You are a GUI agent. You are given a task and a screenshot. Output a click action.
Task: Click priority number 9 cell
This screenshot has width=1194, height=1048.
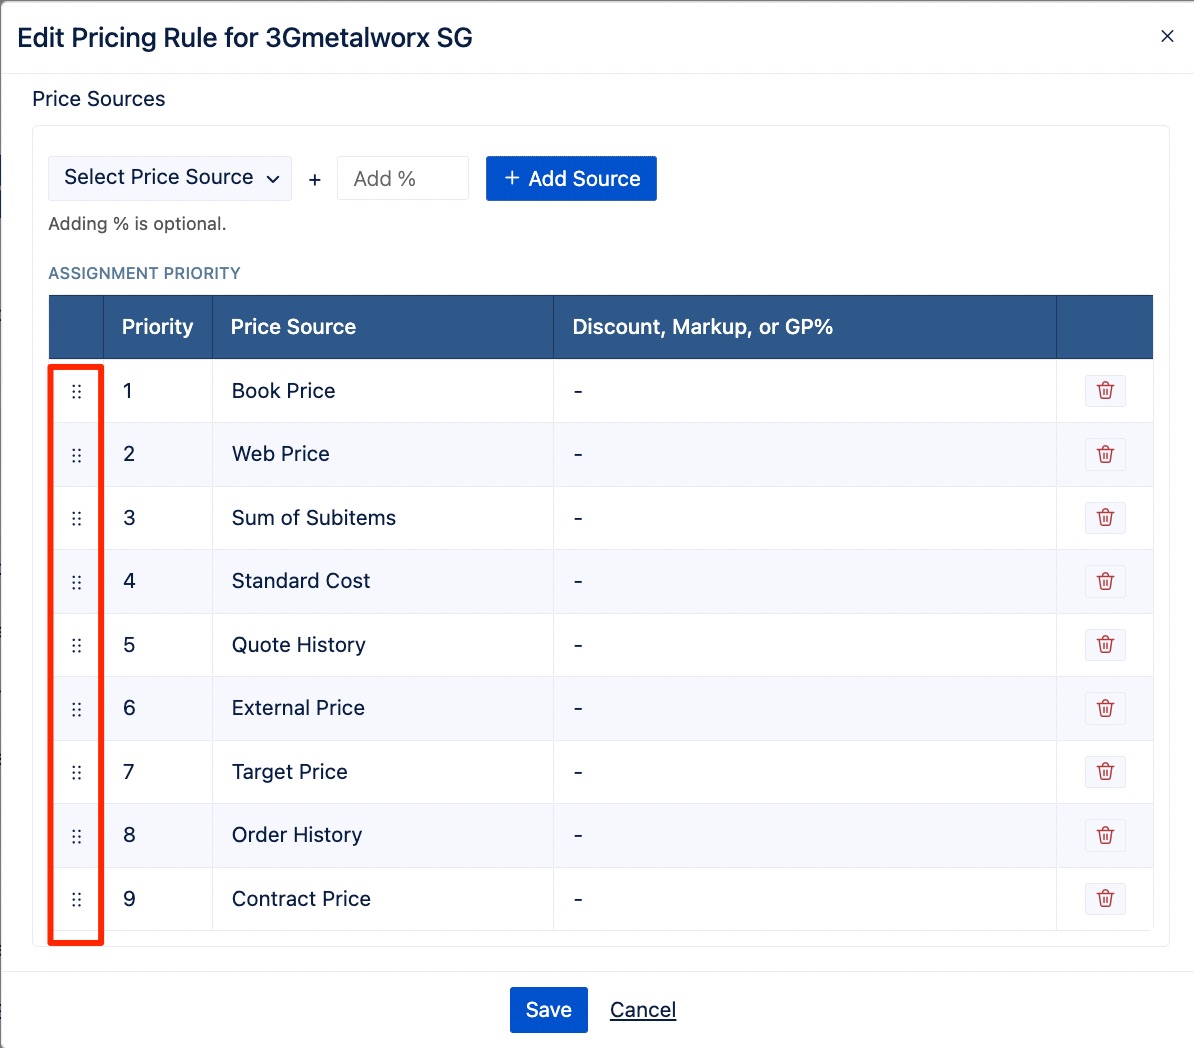pos(158,899)
